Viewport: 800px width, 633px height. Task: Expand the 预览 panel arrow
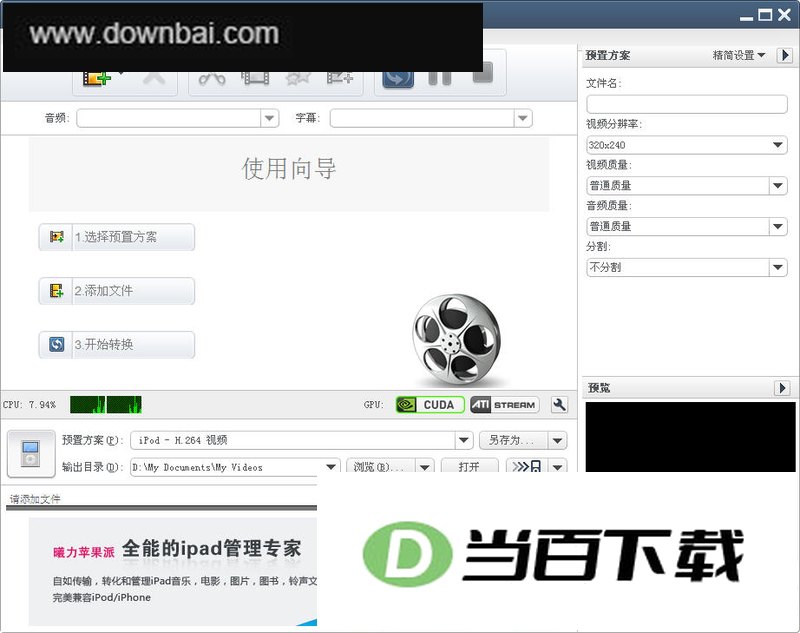(x=782, y=388)
